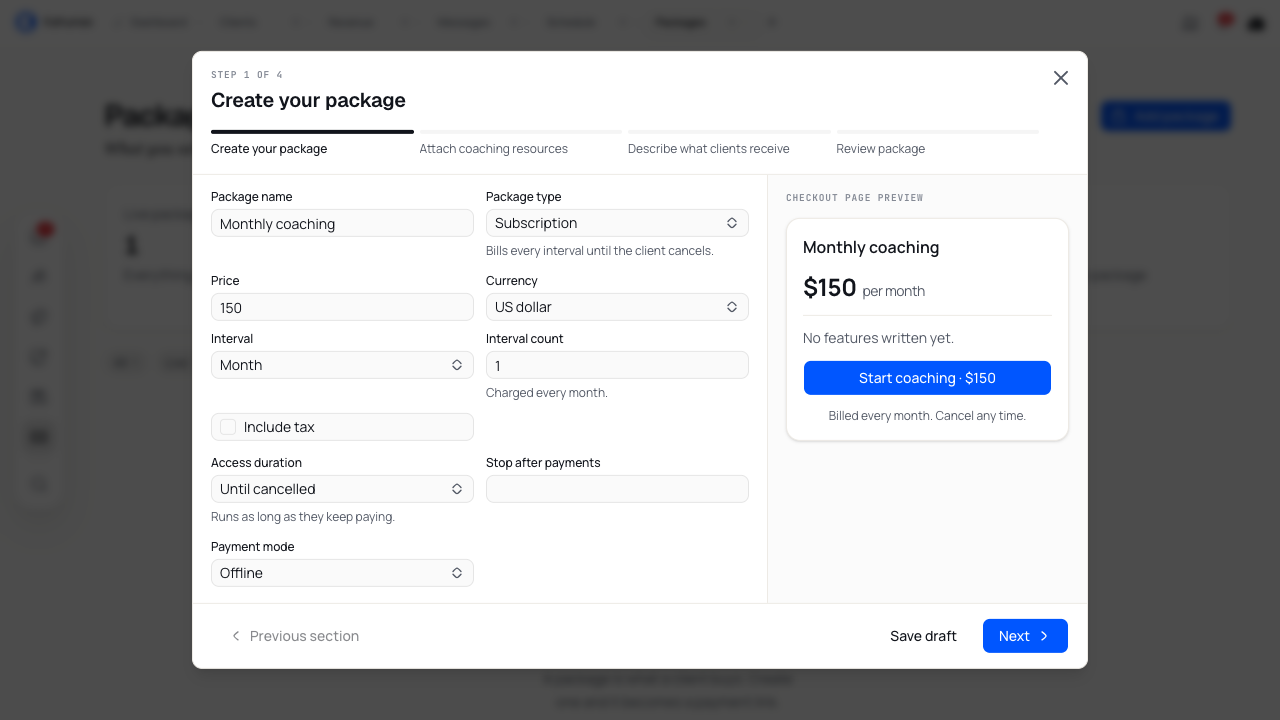This screenshot has width=1280, height=720.
Task: Click the empty Stop after payments field
Action: 617,489
